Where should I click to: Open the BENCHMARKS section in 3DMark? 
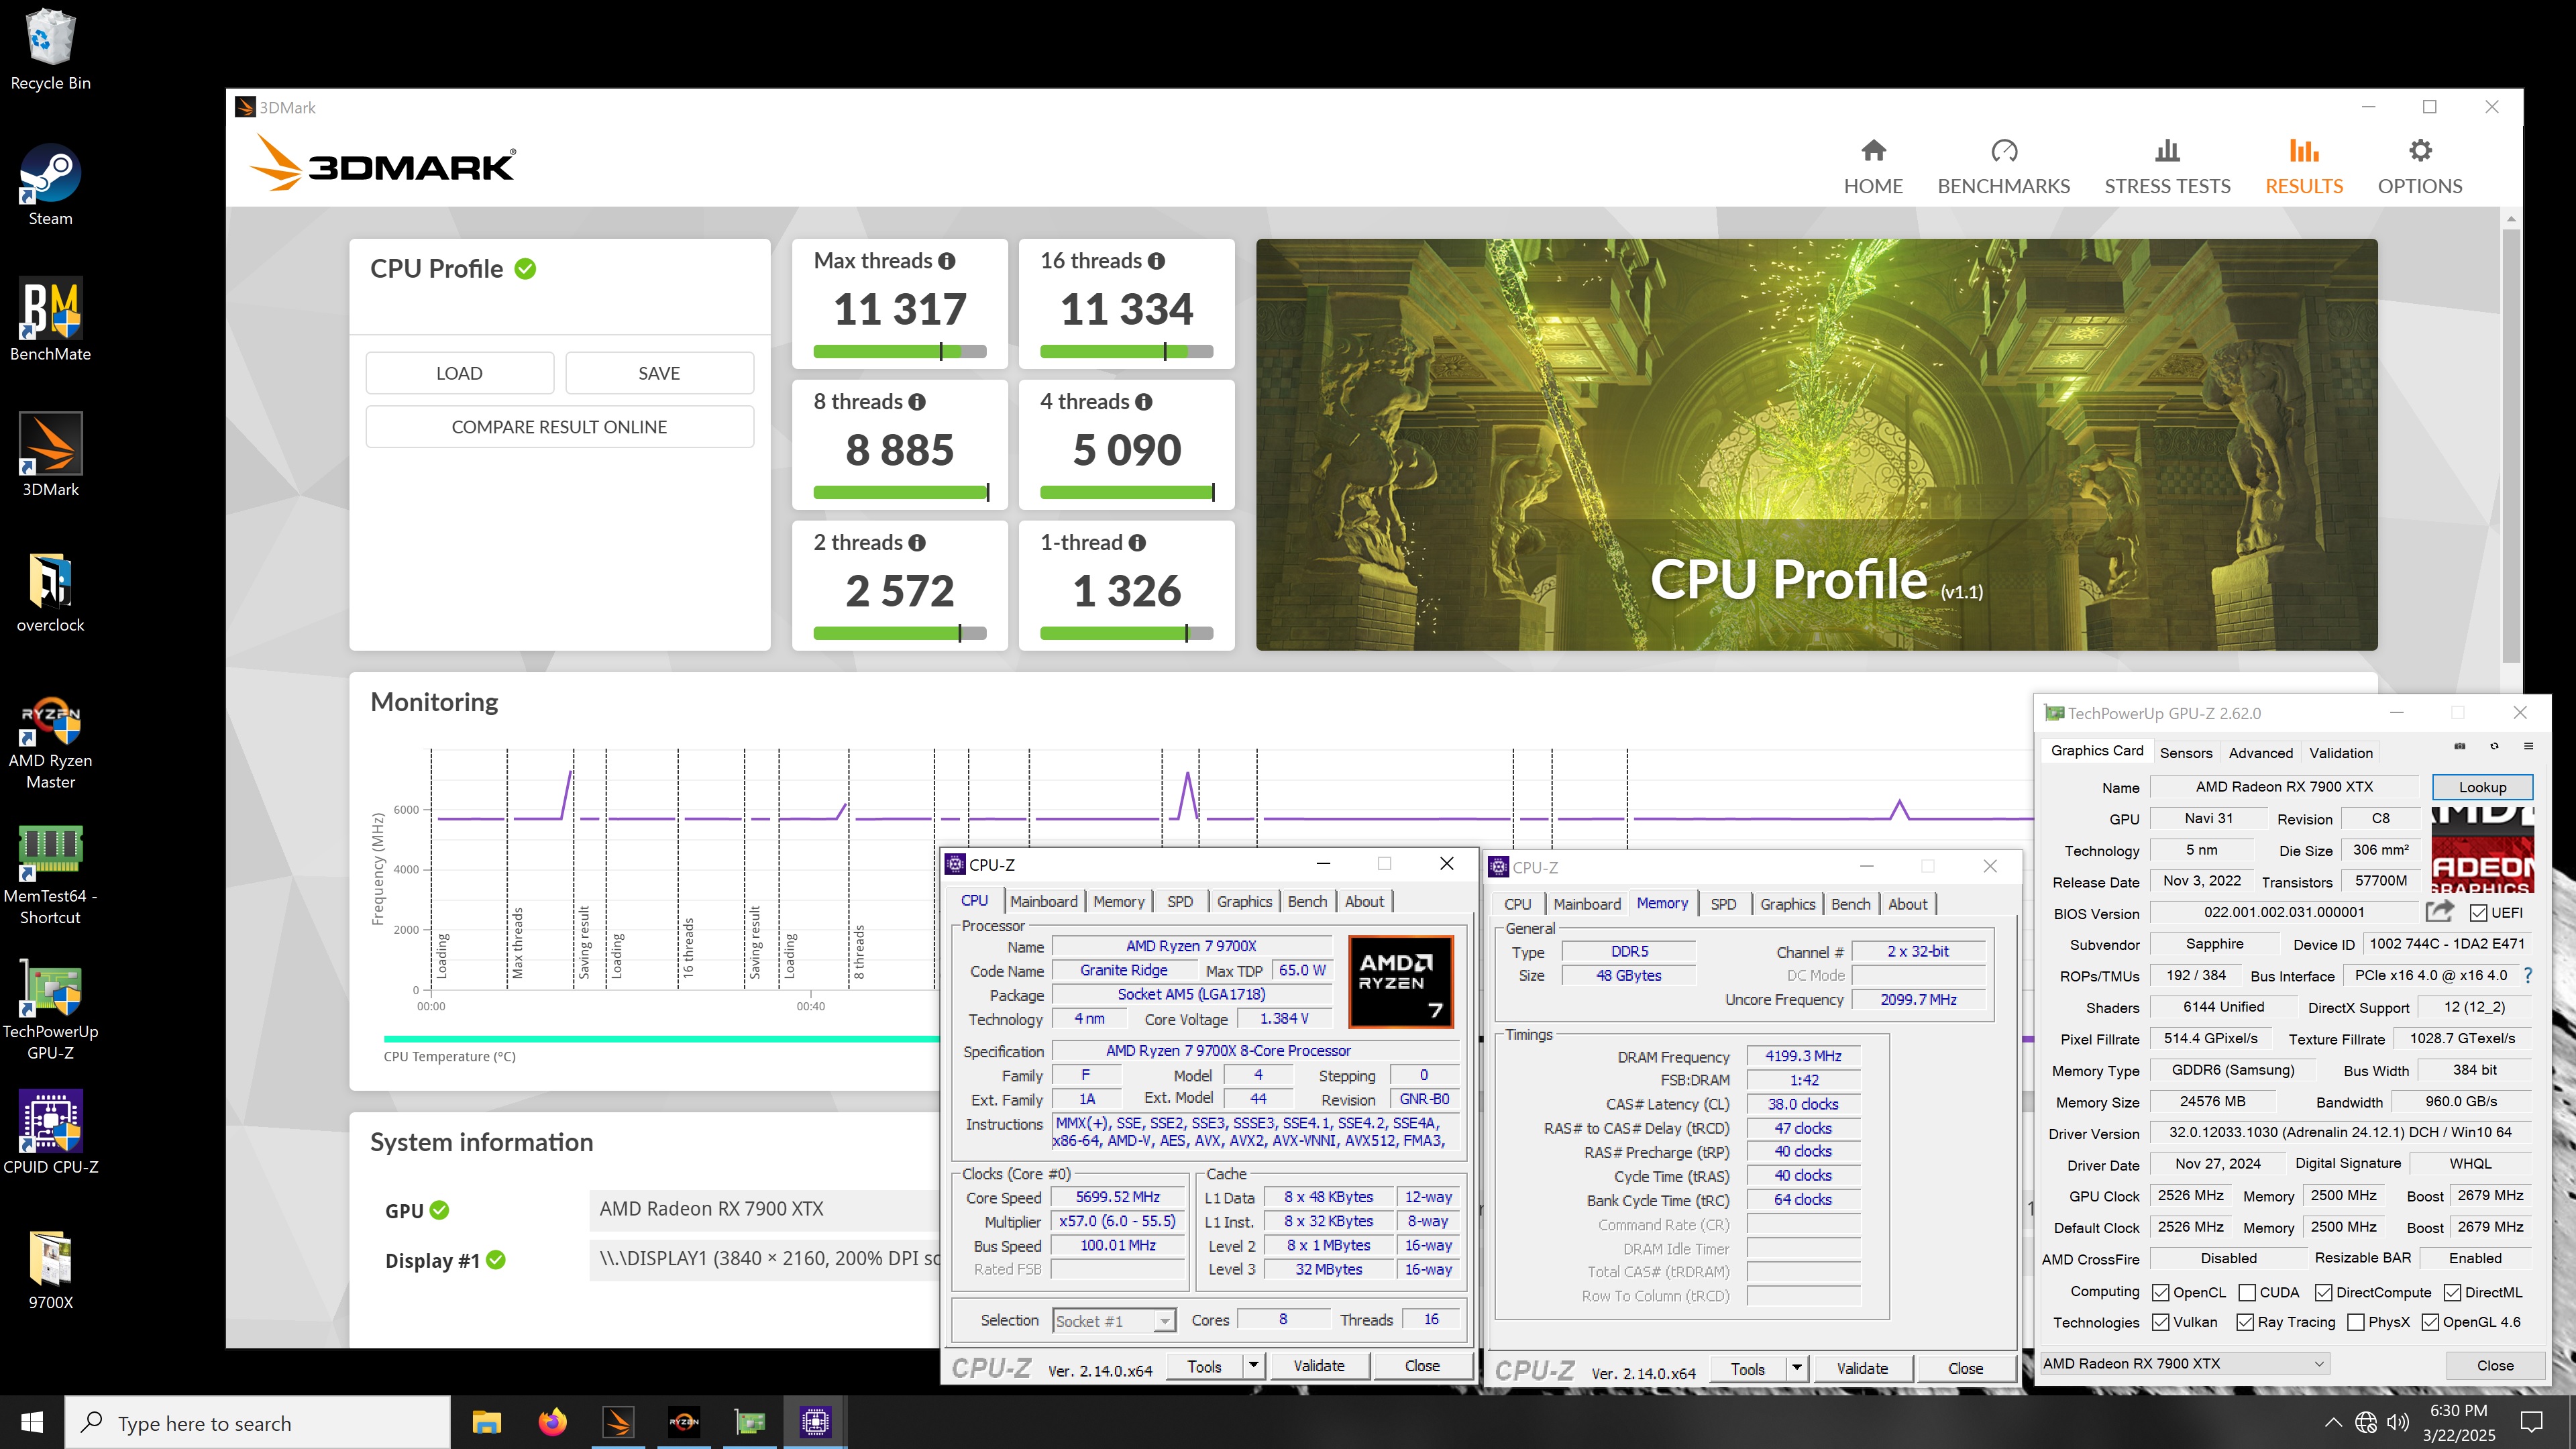coord(2004,166)
